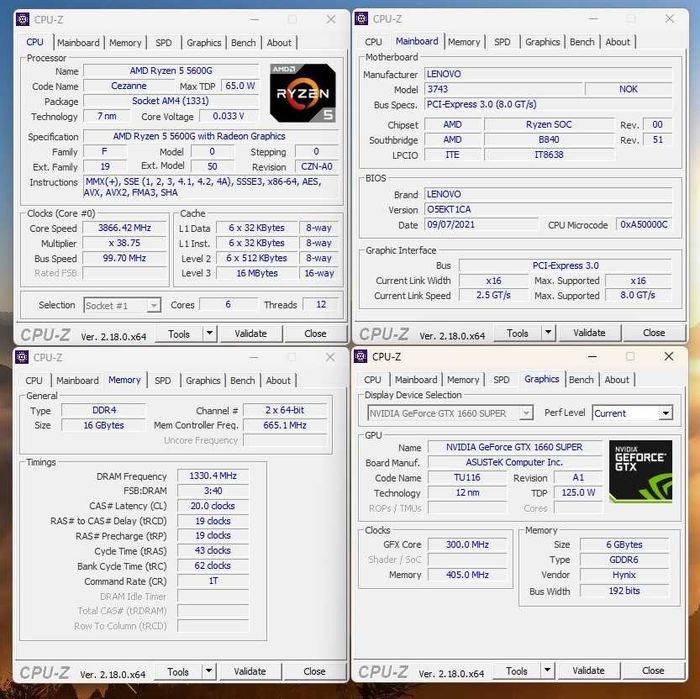Click the GFX Core clock 300.0 MHz
The image size is (700, 699).
point(467,545)
